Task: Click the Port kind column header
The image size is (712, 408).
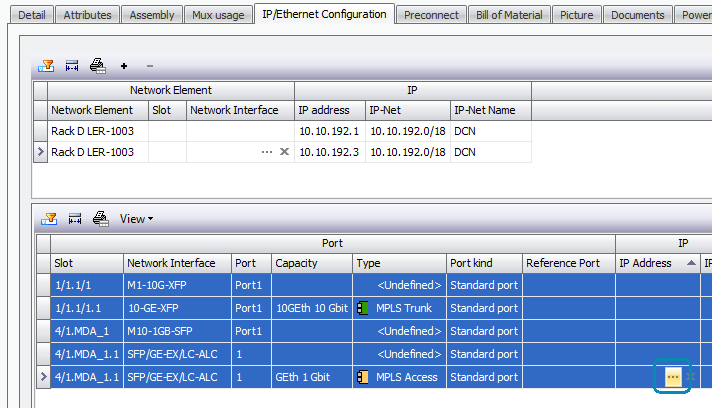Action: 485,263
